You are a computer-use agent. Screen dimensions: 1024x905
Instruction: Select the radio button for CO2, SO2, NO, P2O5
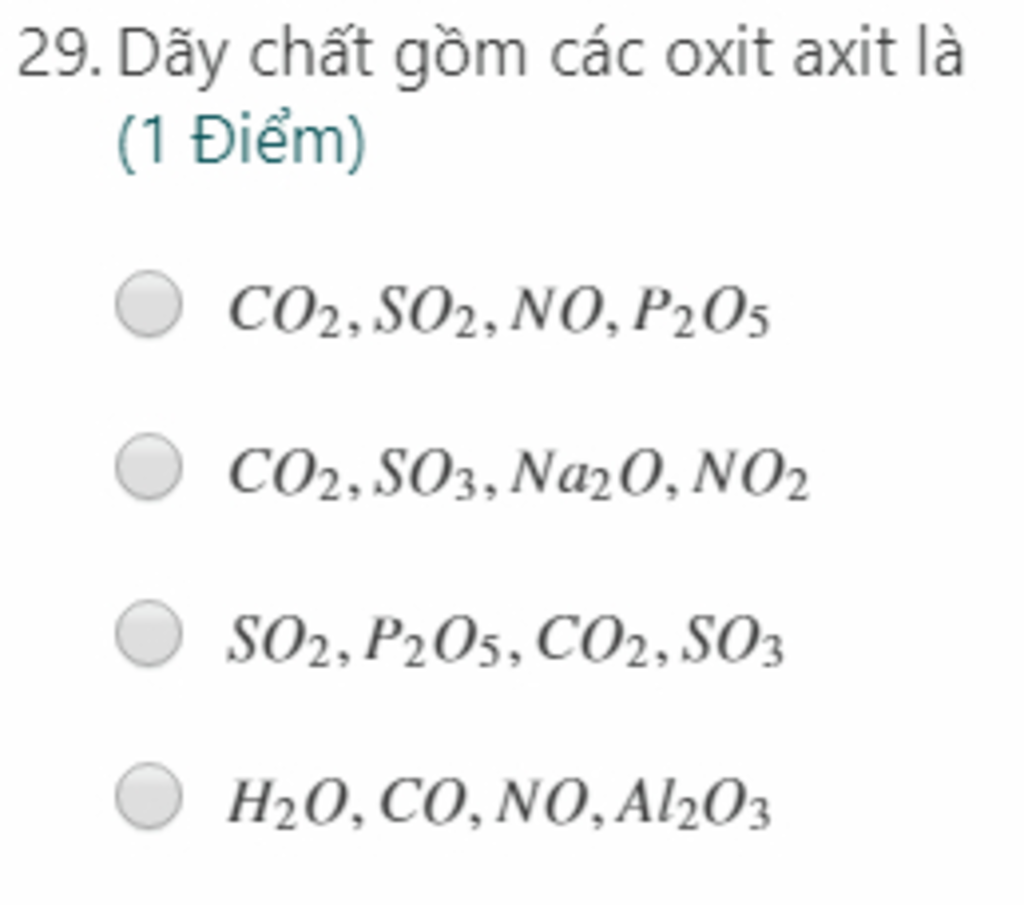click(x=149, y=304)
